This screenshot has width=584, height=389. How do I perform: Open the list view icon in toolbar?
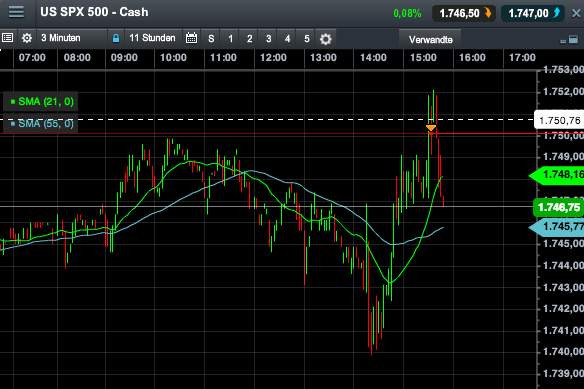[x=7, y=38]
